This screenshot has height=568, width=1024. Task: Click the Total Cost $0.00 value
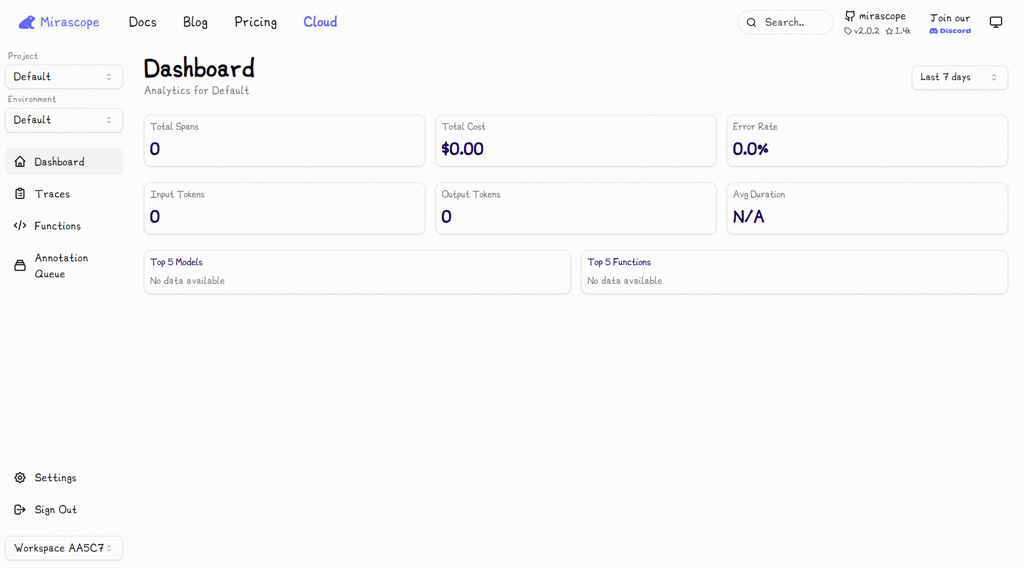pos(462,149)
